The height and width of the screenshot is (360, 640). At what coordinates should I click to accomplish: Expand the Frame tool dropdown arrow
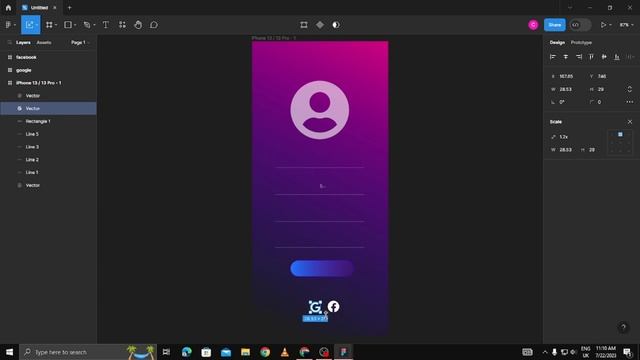[56, 25]
